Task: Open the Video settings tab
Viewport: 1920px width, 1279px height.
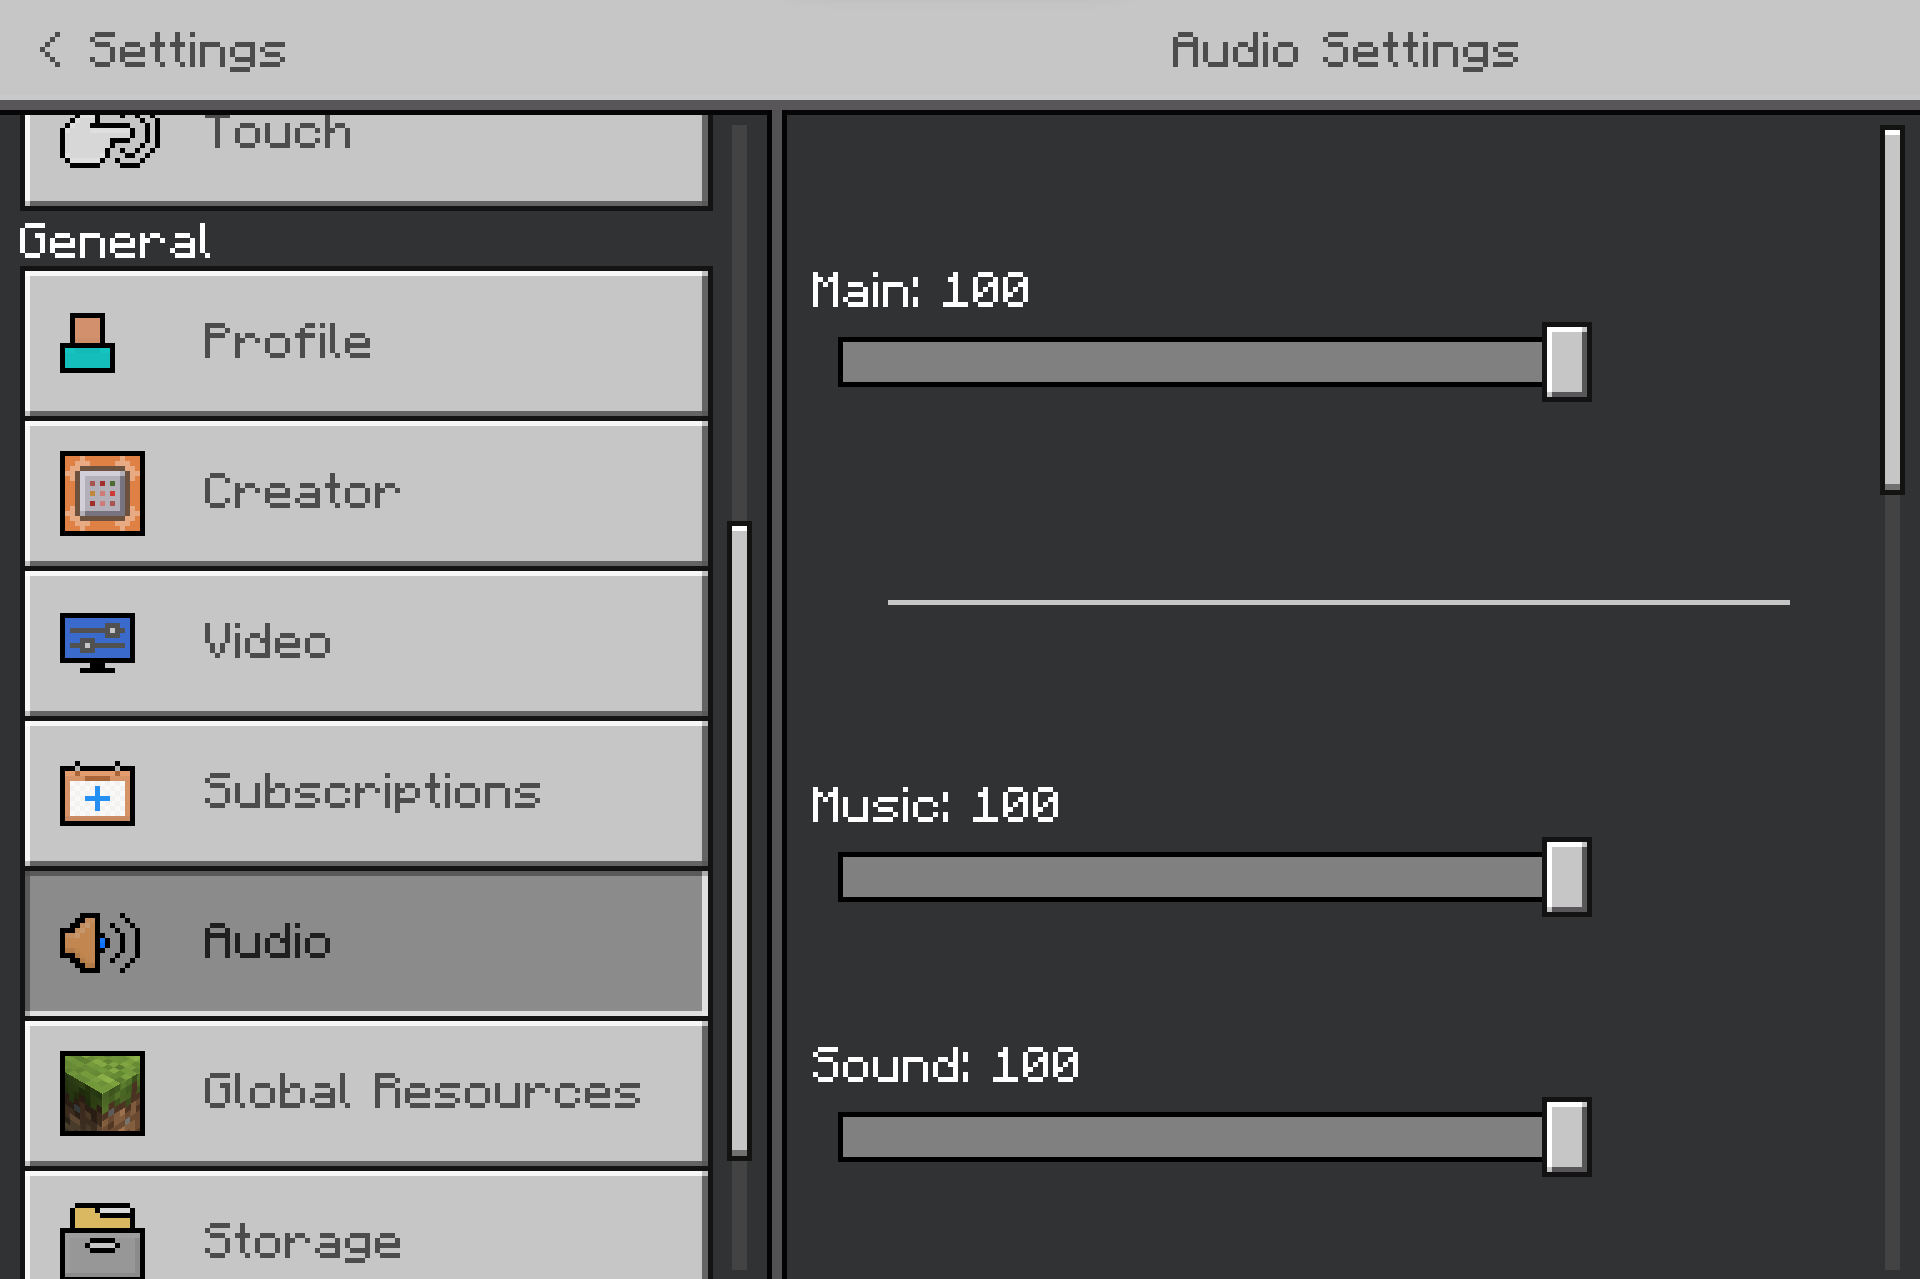Action: [x=366, y=643]
